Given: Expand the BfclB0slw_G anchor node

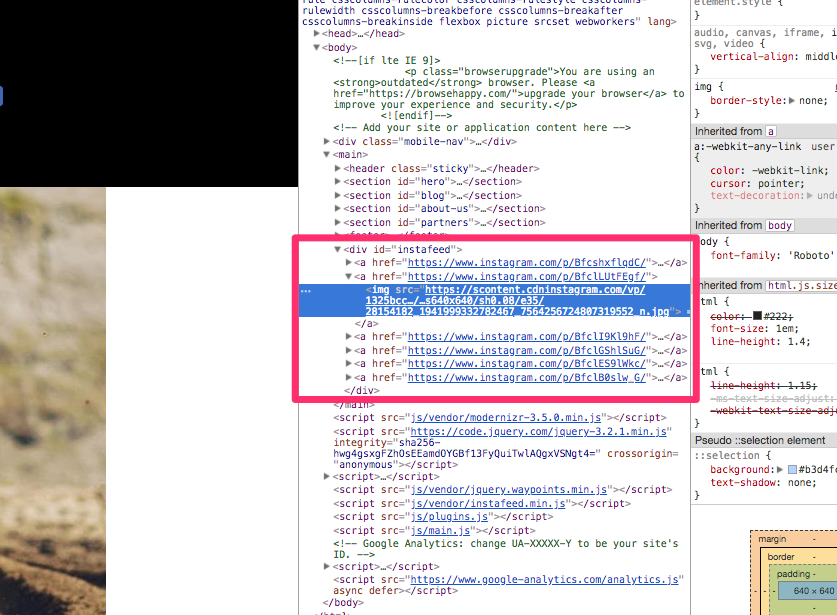Looking at the screenshot, I should tap(348, 377).
